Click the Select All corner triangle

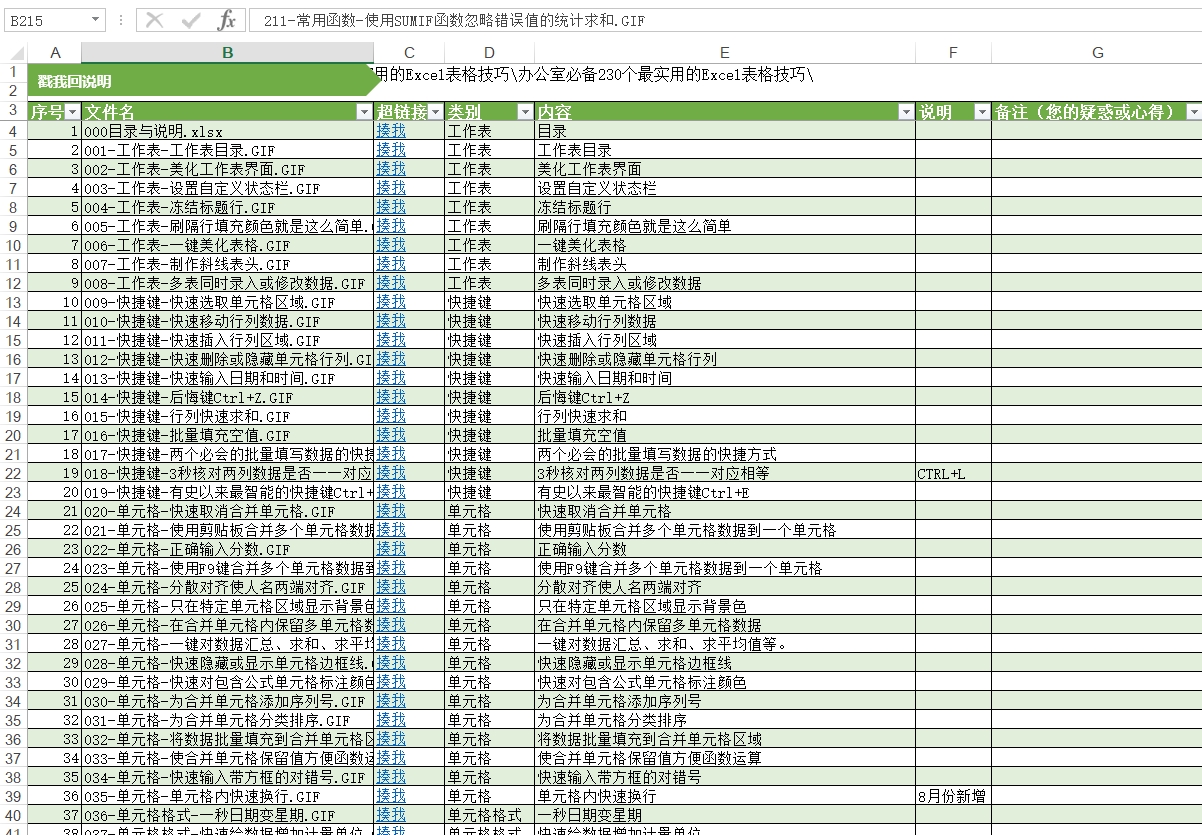click(x=14, y=53)
